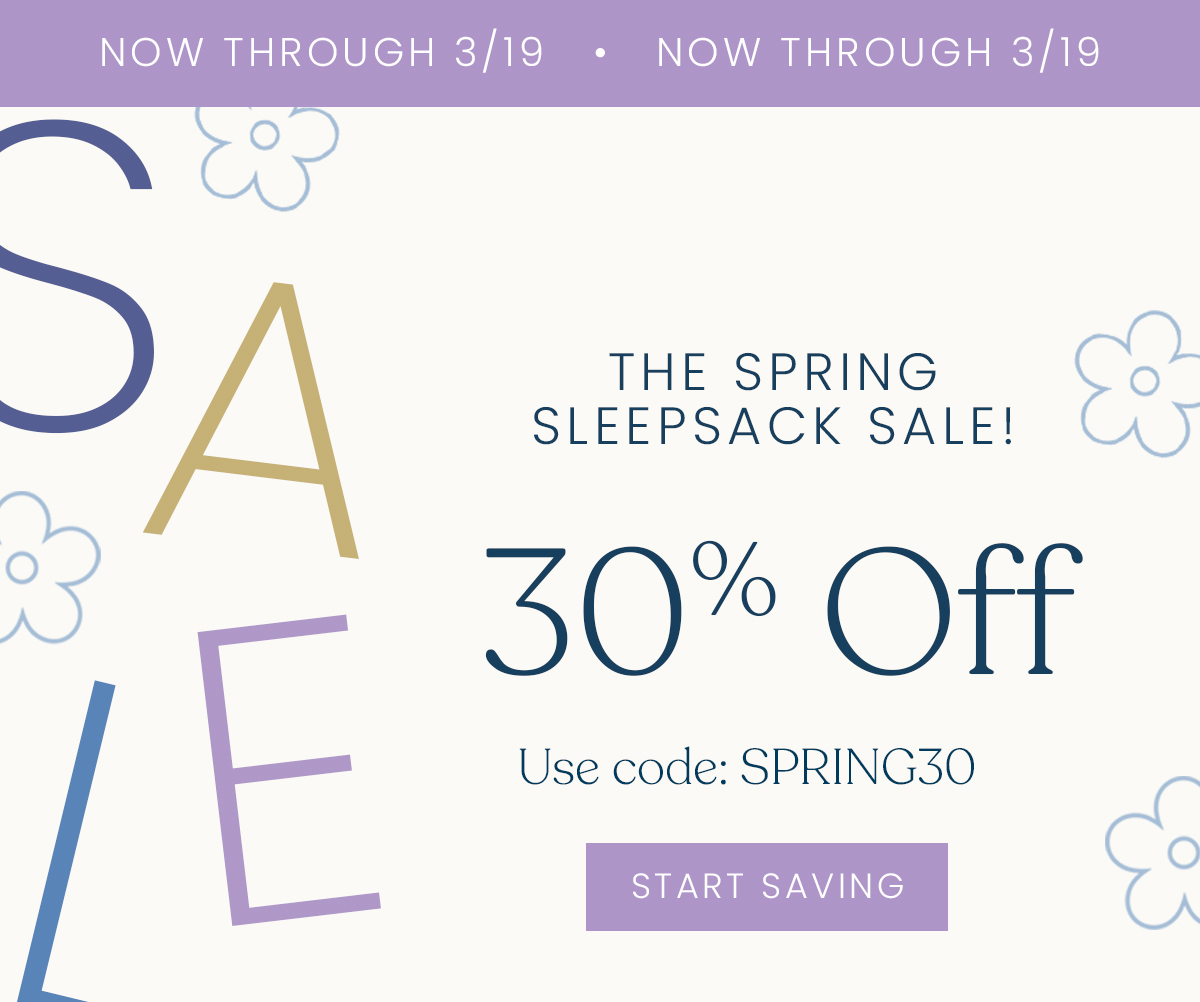Click the START SAVING button

coord(767,887)
